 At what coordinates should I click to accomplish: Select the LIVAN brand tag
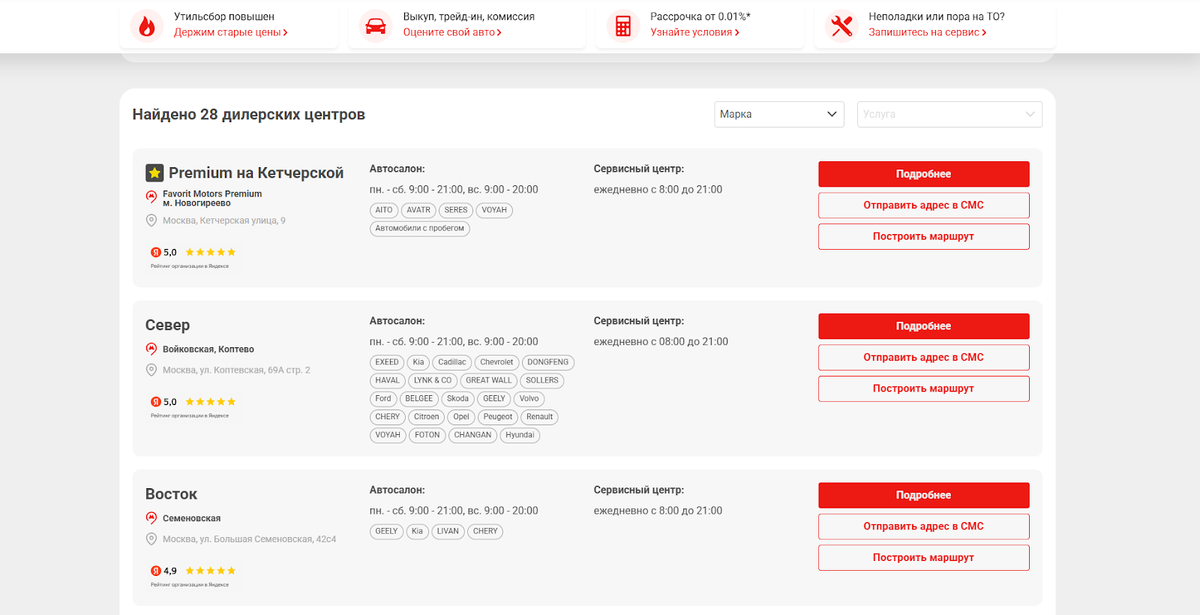[x=447, y=531]
